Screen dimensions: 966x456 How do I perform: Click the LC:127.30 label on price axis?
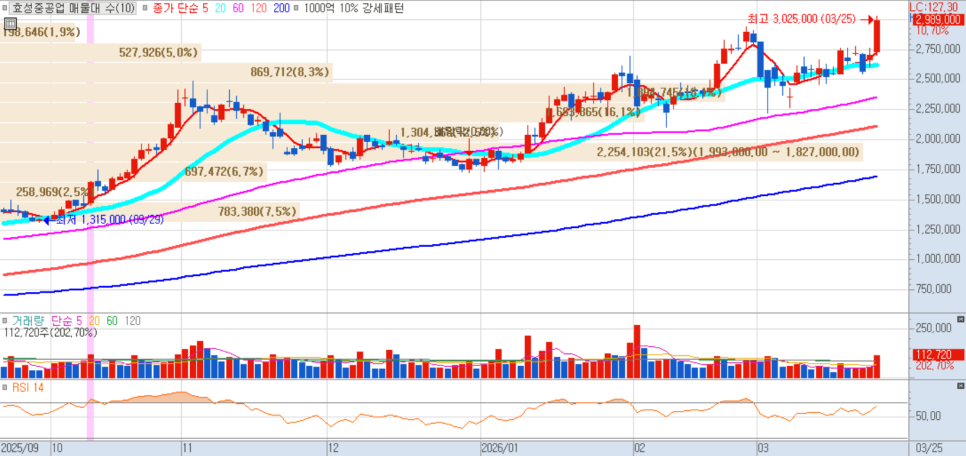pos(935,7)
